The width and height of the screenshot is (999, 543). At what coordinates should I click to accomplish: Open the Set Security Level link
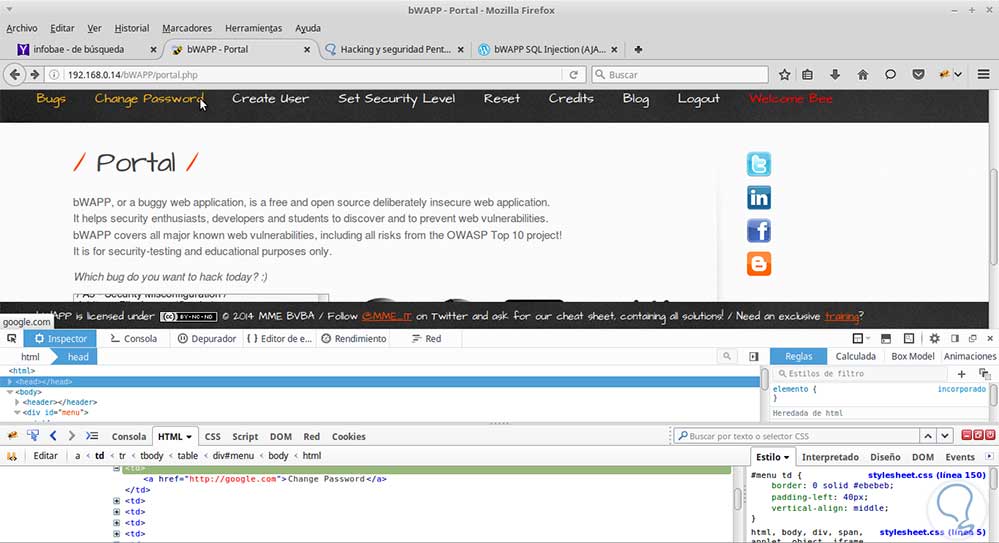tap(396, 99)
